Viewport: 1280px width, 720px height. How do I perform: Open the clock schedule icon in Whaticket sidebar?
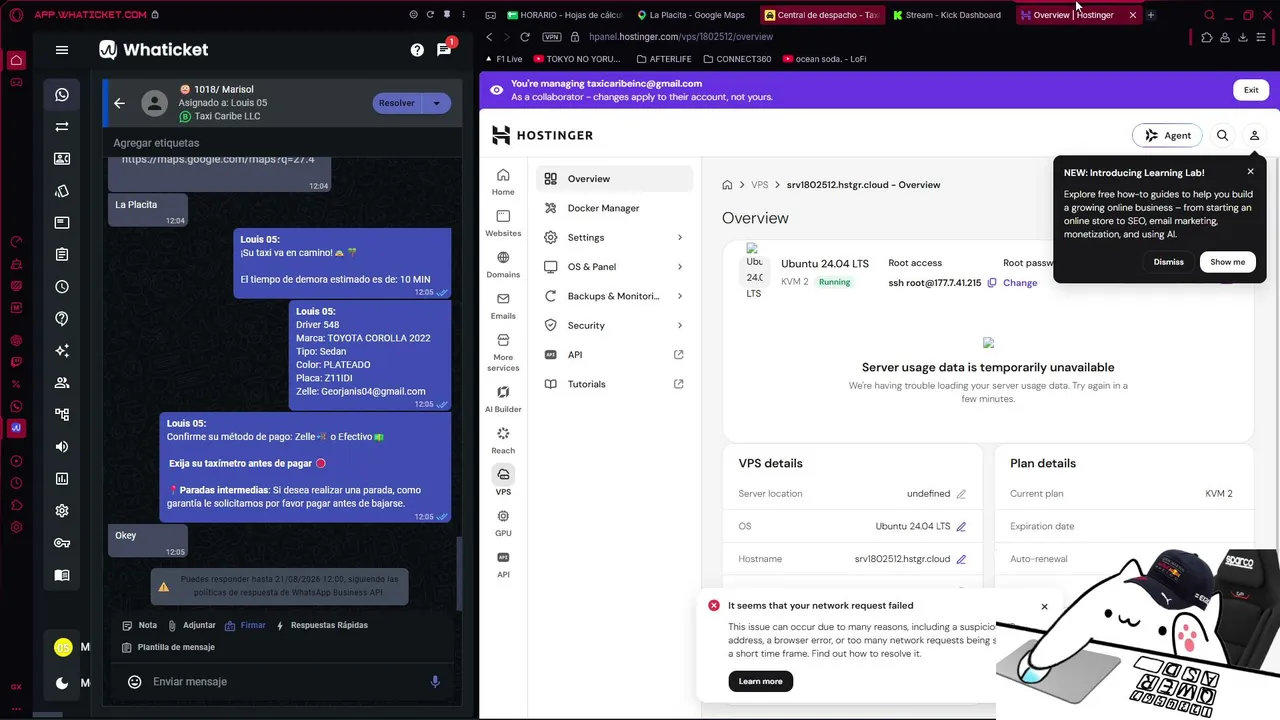(x=62, y=287)
